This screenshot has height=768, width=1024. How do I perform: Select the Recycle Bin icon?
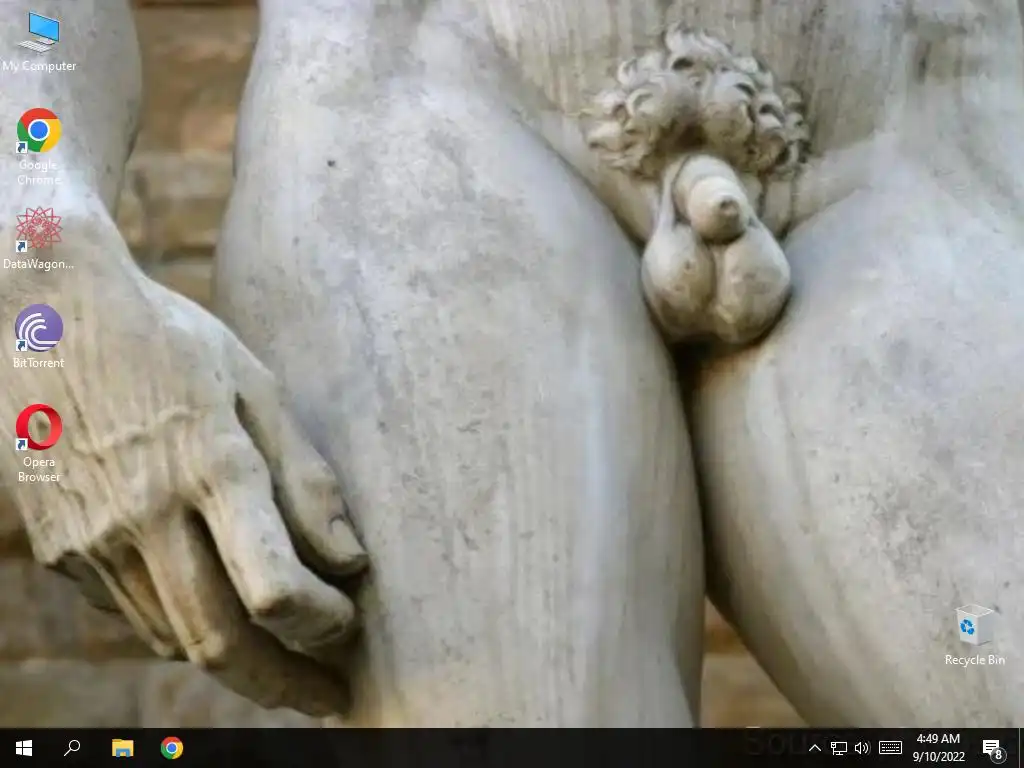[974, 635]
